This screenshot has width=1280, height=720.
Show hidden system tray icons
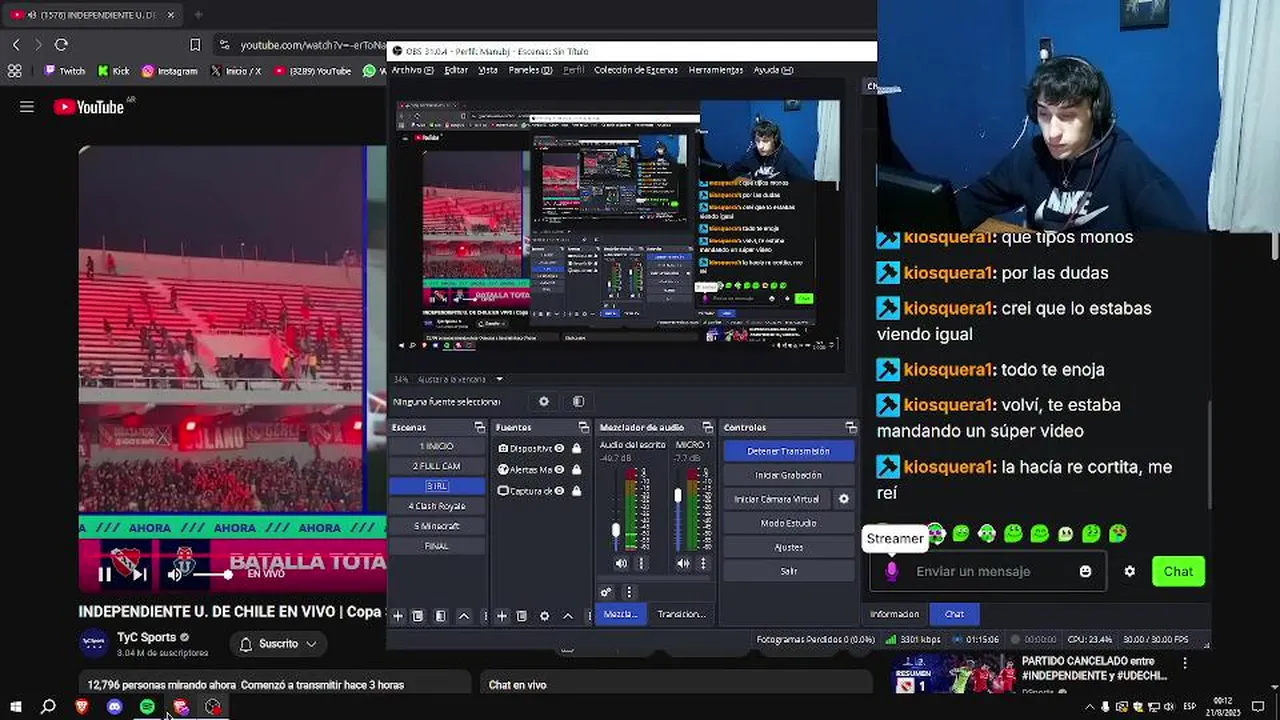[x=1090, y=707]
